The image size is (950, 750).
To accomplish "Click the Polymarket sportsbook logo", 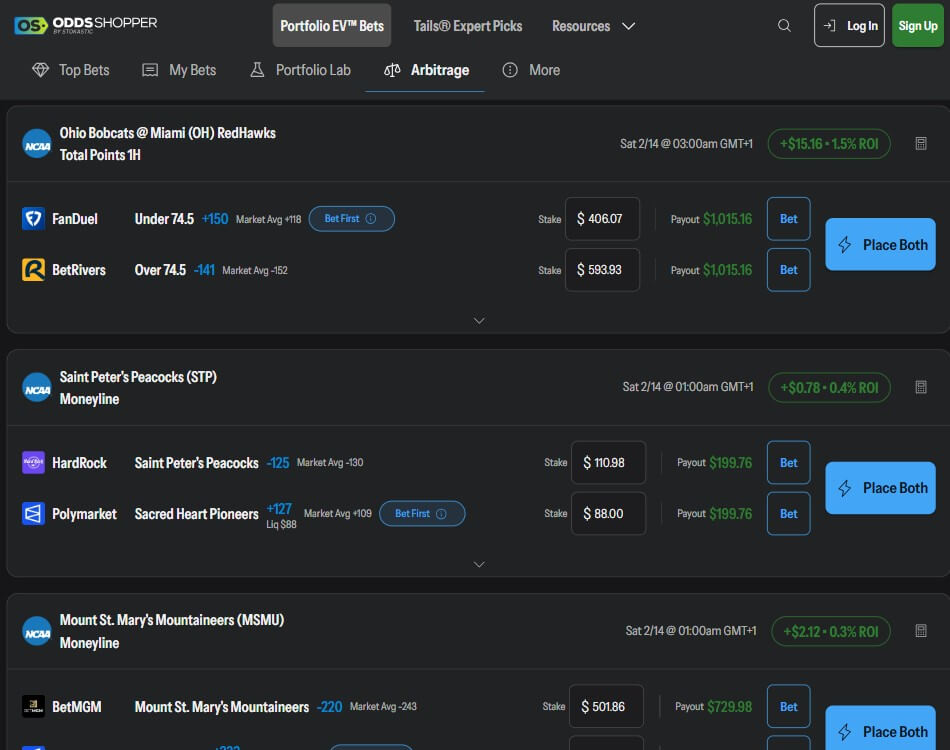I will click(36, 513).
